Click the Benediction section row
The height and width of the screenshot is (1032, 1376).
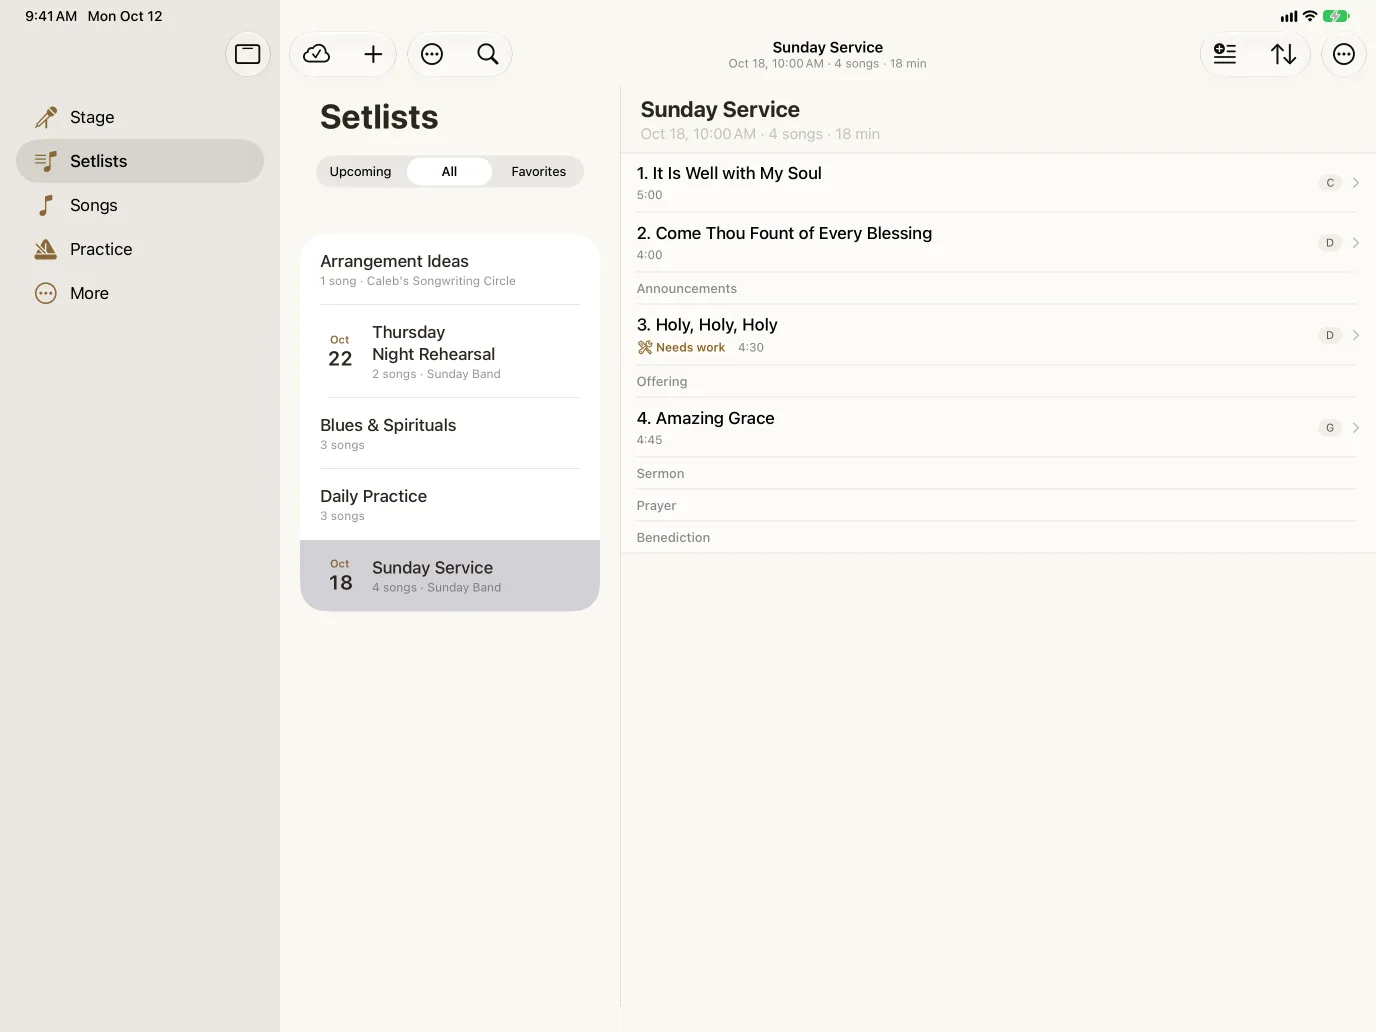[996, 538]
